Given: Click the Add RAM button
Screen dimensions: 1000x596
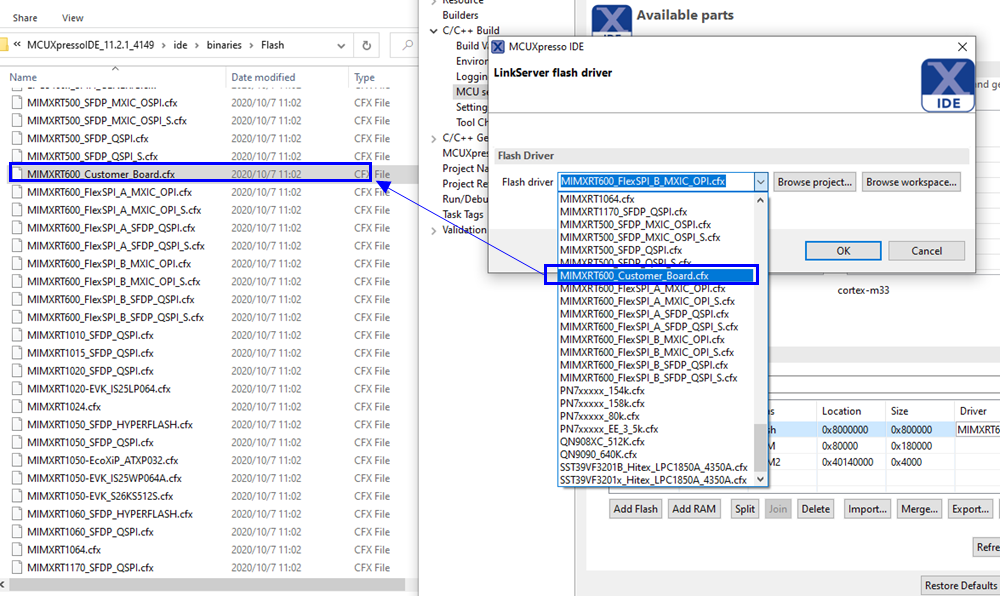Looking at the screenshot, I should coord(694,509).
